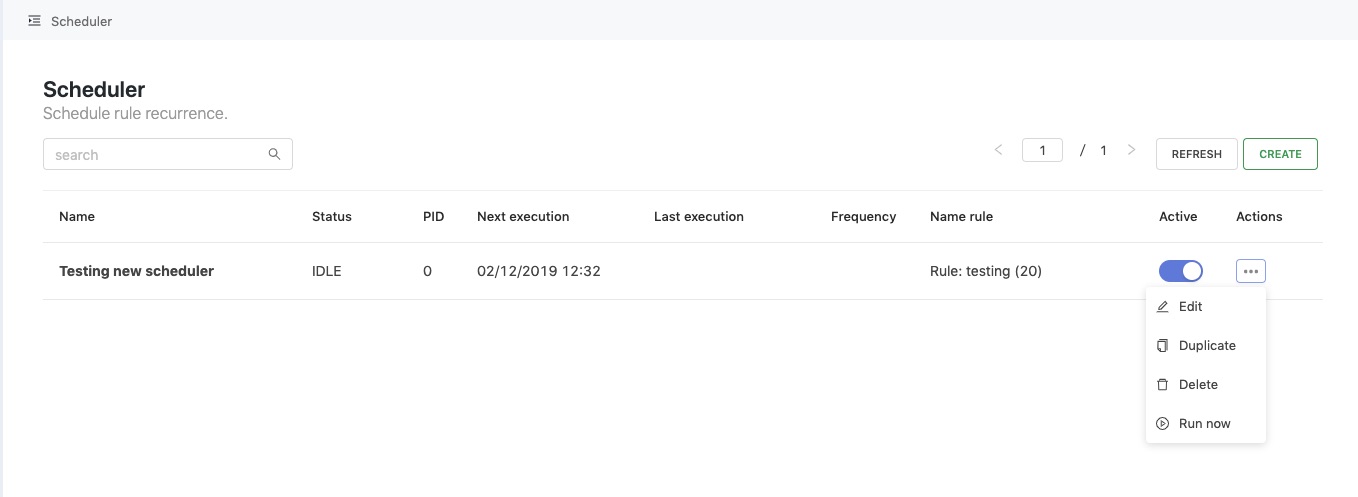Toggle Active switch for Testing new scheduler
This screenshot has width=1358, height=497.
[1181, 271]
